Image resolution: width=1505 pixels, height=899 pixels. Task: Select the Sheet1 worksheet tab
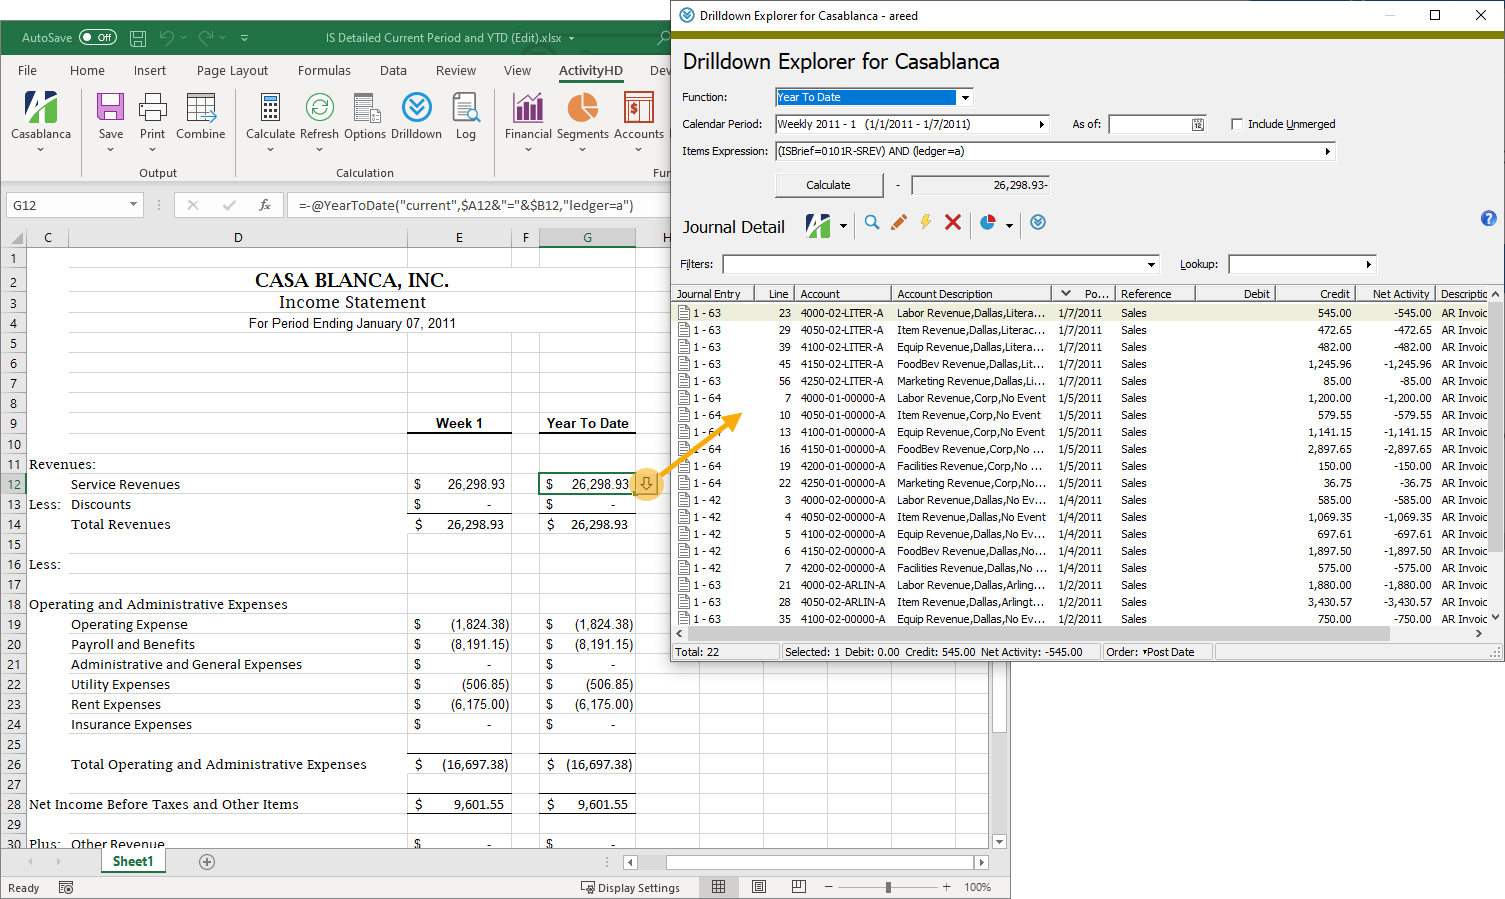133,862
